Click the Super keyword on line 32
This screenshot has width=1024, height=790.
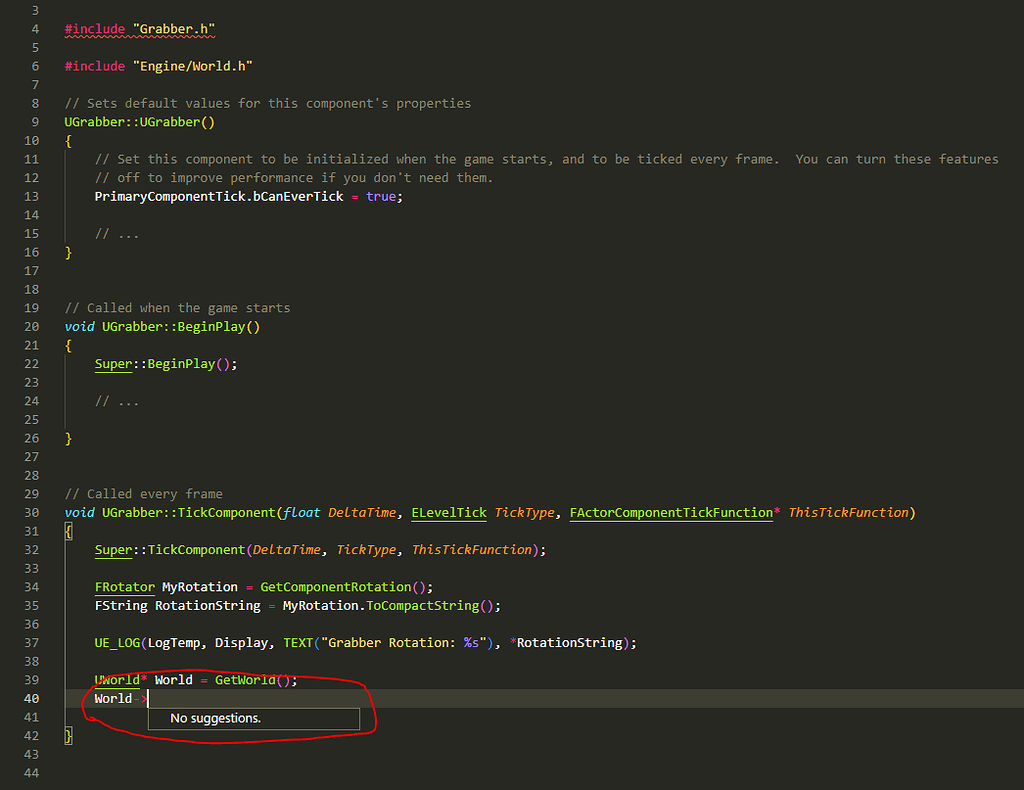click(x=113, y=550)
